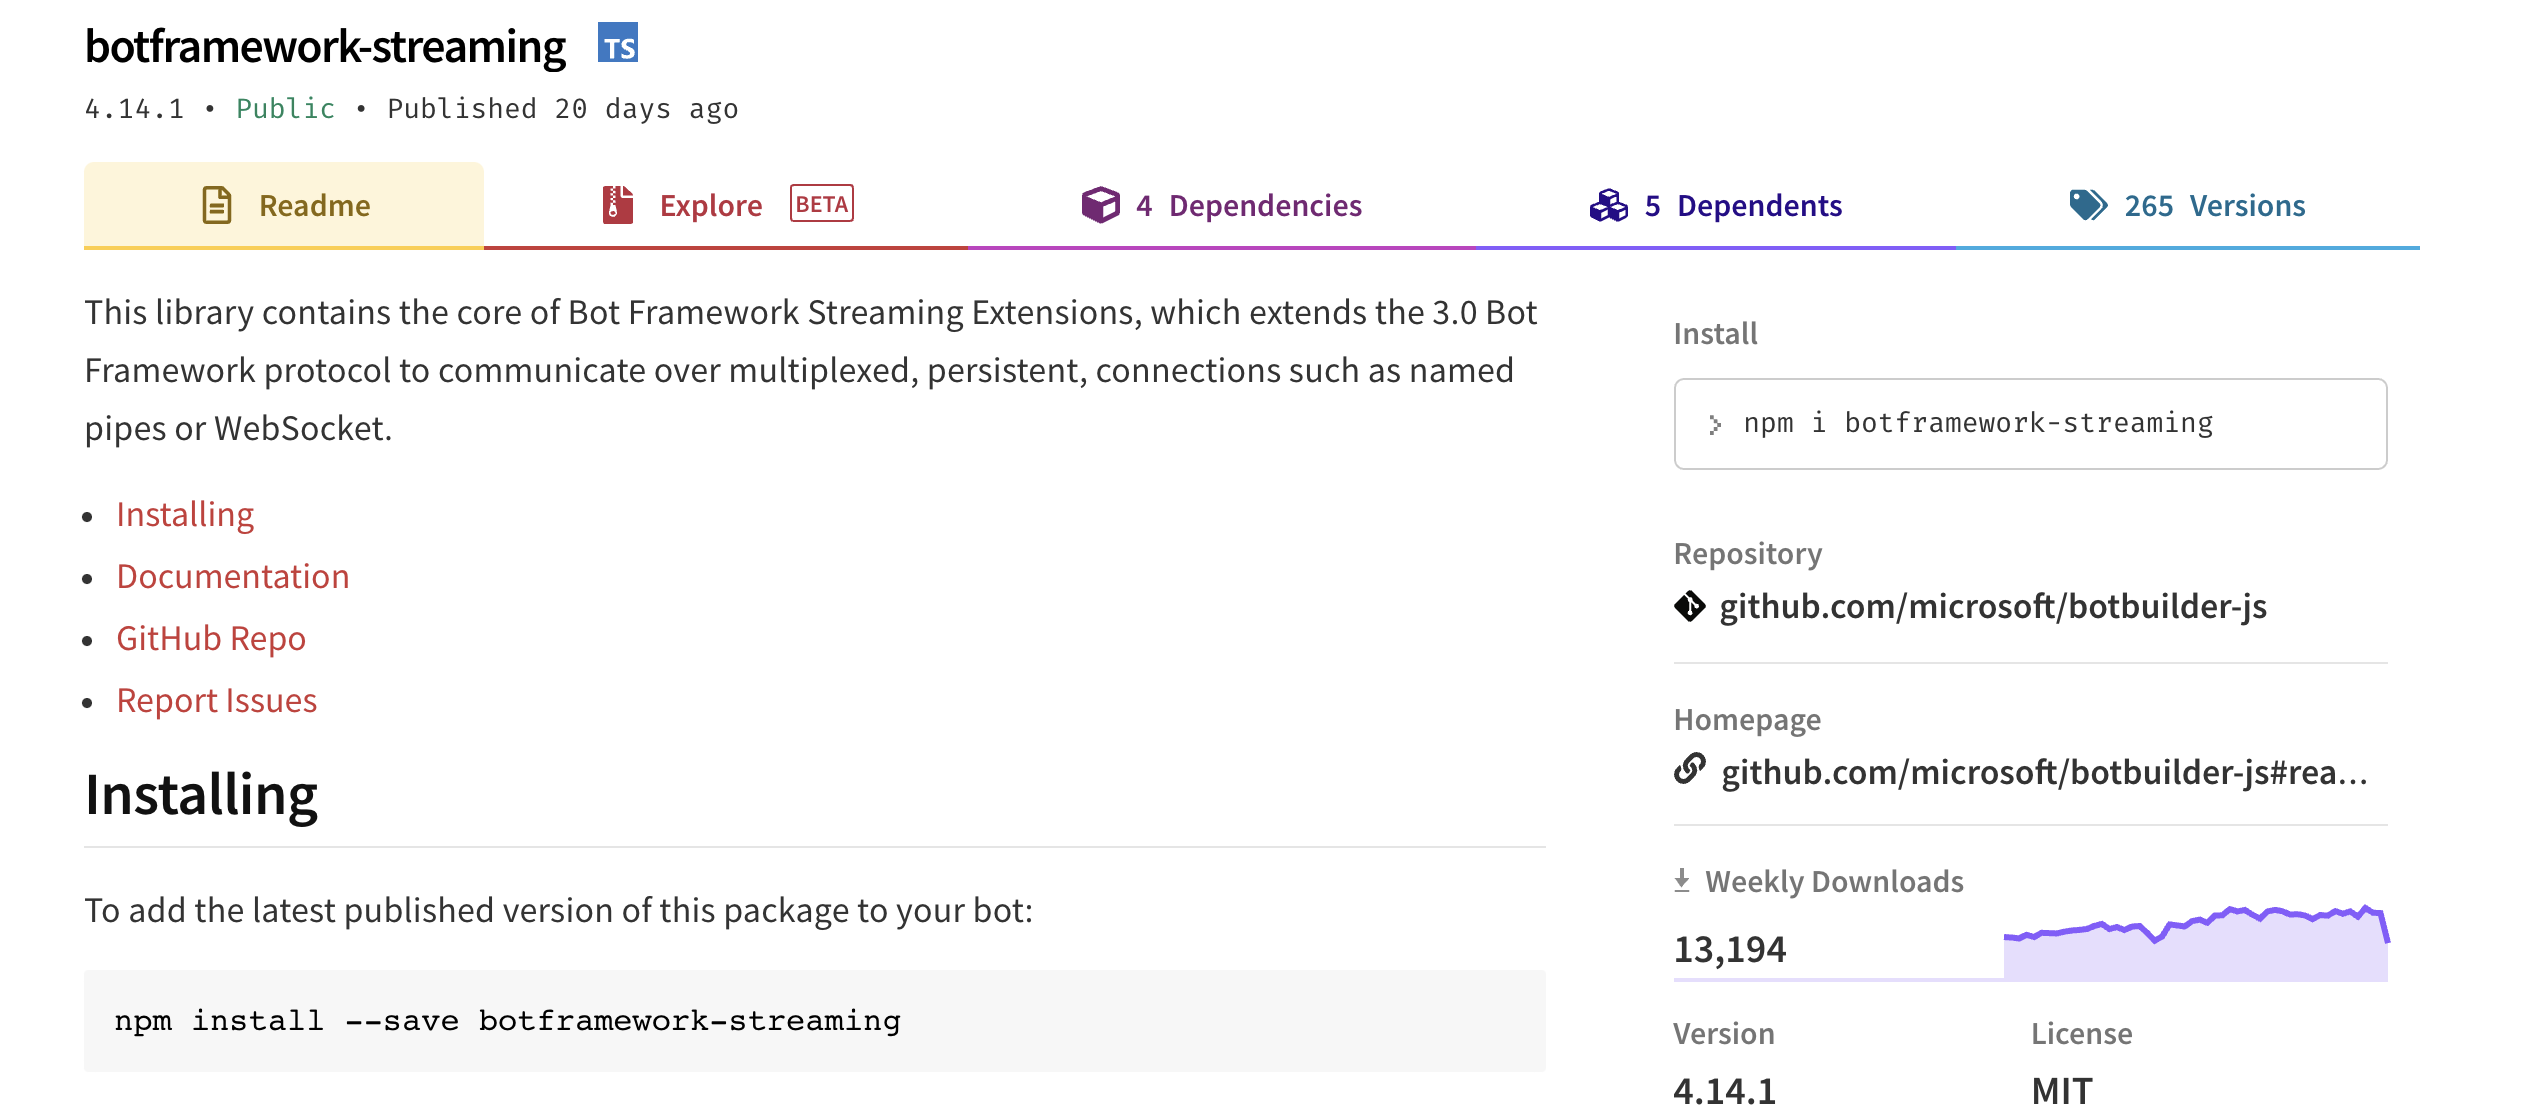Click the git repository diamond icon
Image resolution: width=2532 pixels, height=1118 pixels.
[x=1690, y=606]
